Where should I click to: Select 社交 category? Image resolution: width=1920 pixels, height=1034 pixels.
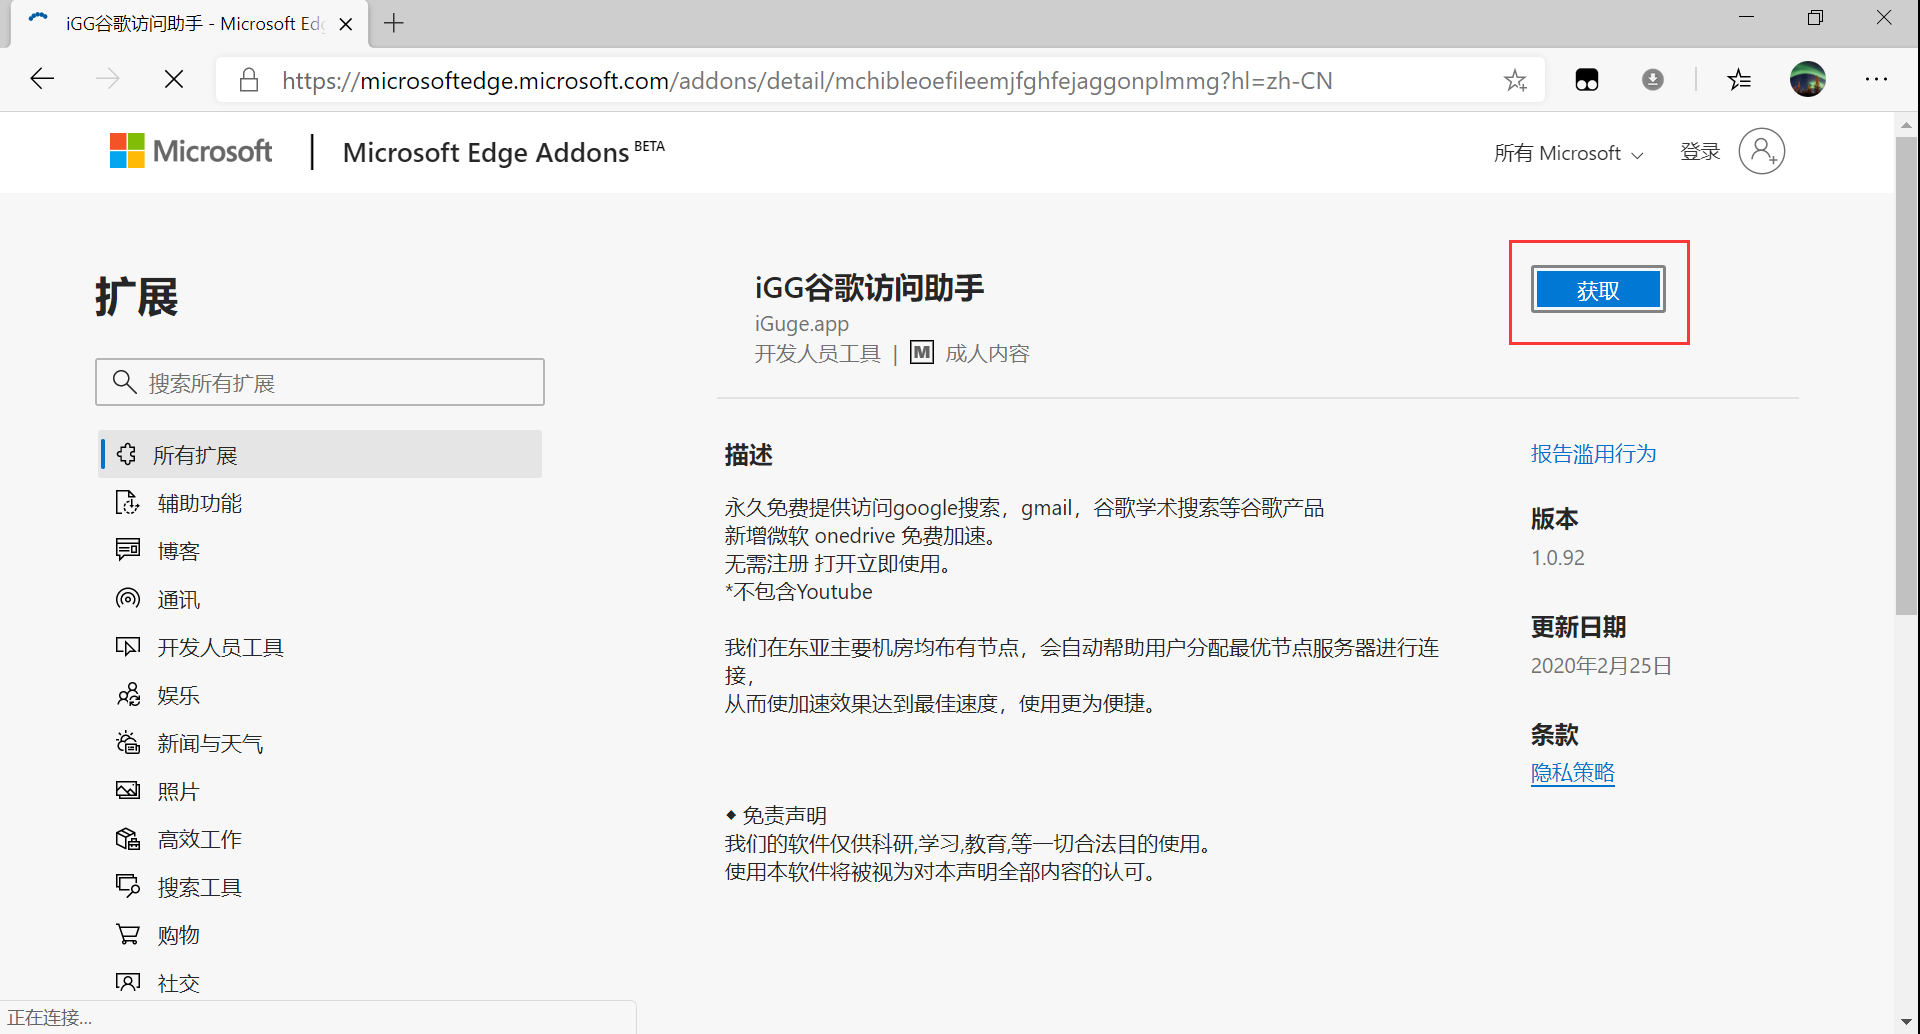179,983
